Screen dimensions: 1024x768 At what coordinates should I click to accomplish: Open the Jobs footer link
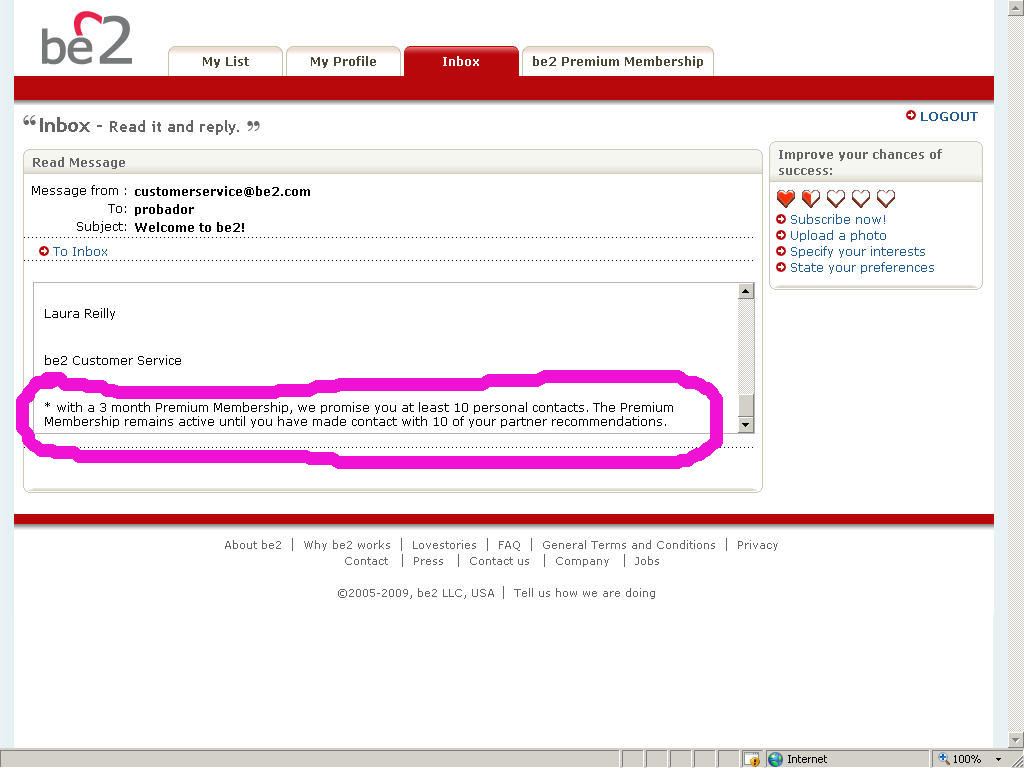click(647, 561)
